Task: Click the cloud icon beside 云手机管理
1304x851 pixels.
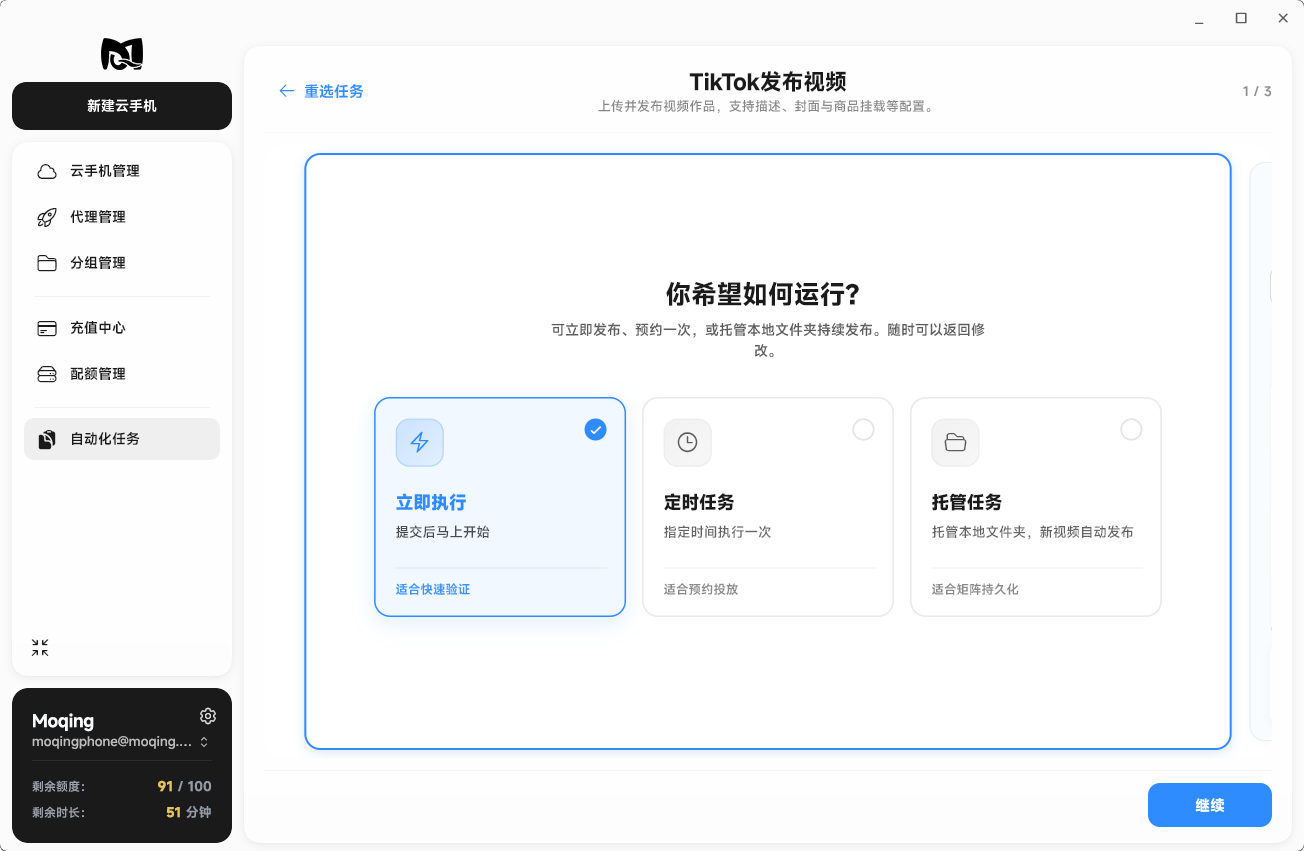Action: click(x=47, y=171)
